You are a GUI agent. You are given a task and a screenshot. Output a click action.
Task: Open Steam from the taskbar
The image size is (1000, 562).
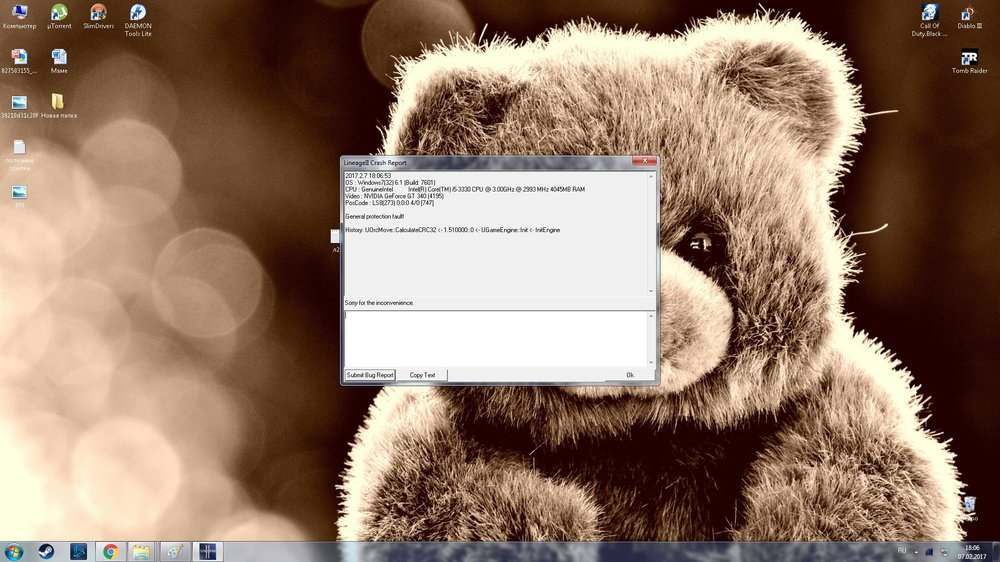46,551
